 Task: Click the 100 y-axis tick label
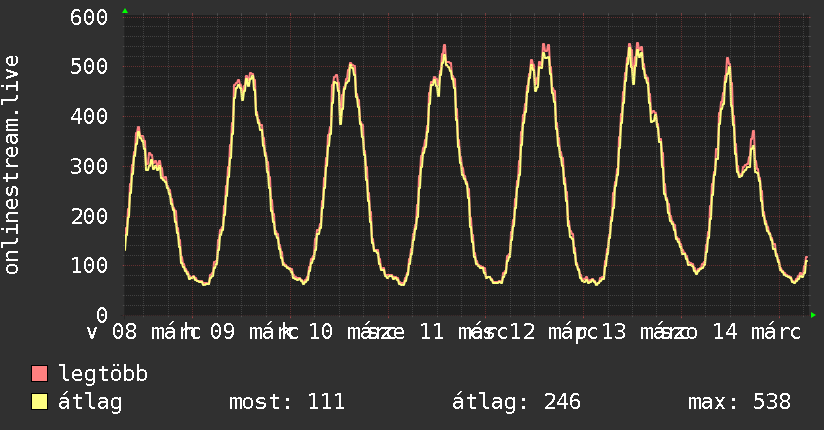90,265
